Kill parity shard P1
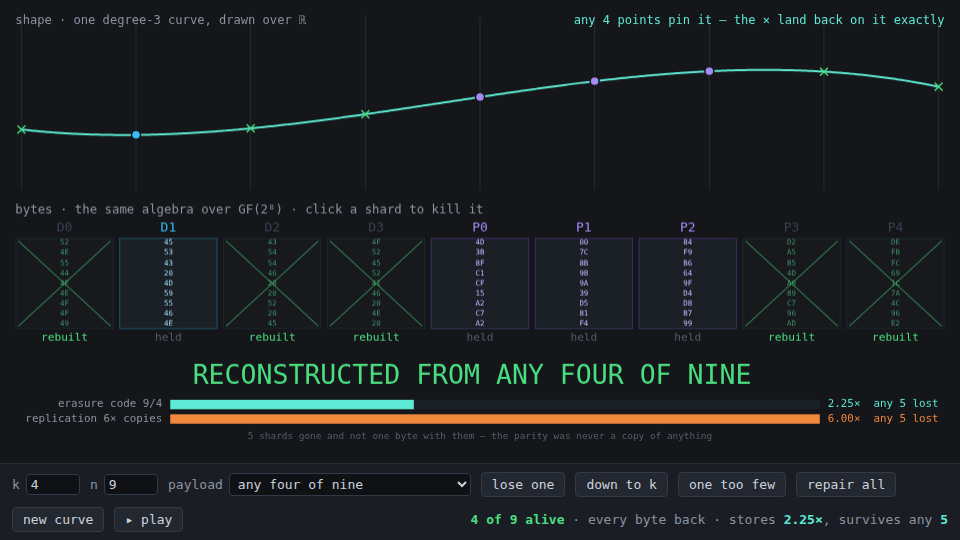 (x=583, y=283)
